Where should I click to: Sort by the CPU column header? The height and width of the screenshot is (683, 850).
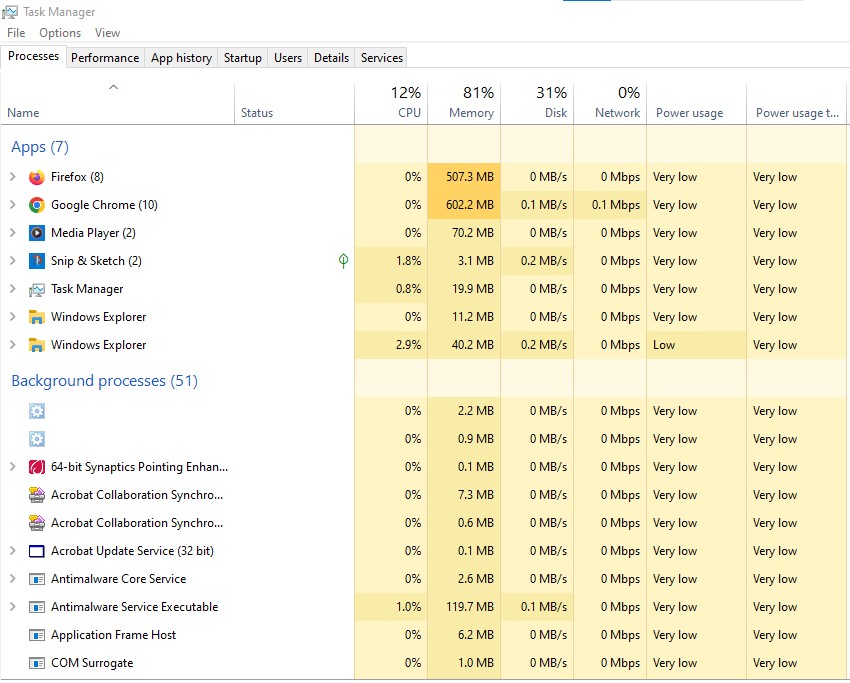[x=391, y=103]
